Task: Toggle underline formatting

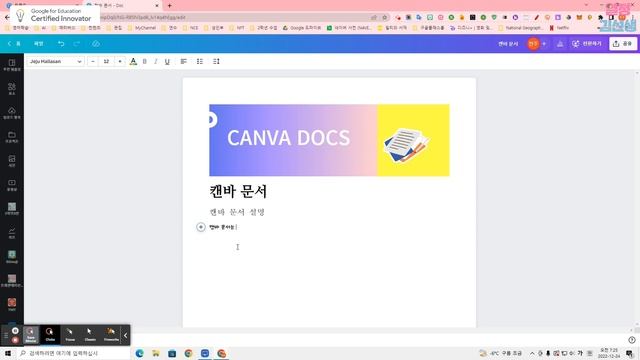Action: pyautogui.click(x=167, y=61)
